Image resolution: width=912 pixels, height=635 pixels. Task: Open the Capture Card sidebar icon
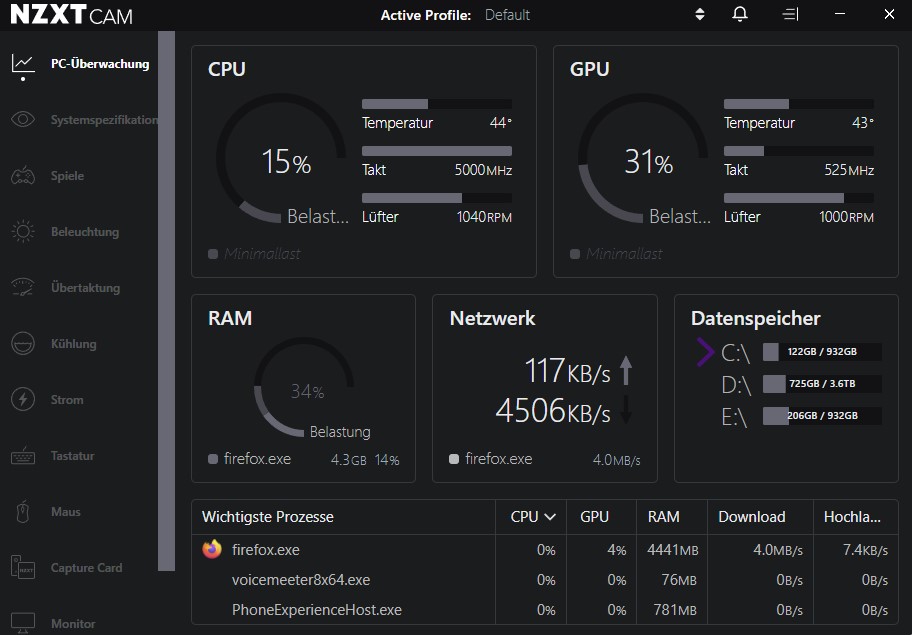point(22,567)
